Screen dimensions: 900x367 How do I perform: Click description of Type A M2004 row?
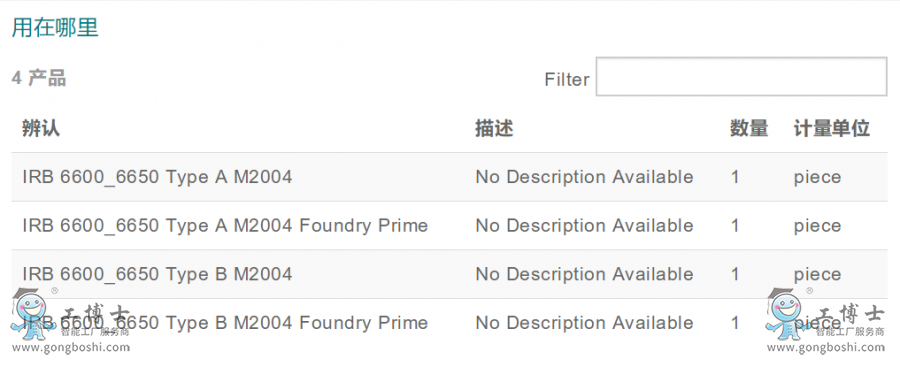tap(584, 177)
